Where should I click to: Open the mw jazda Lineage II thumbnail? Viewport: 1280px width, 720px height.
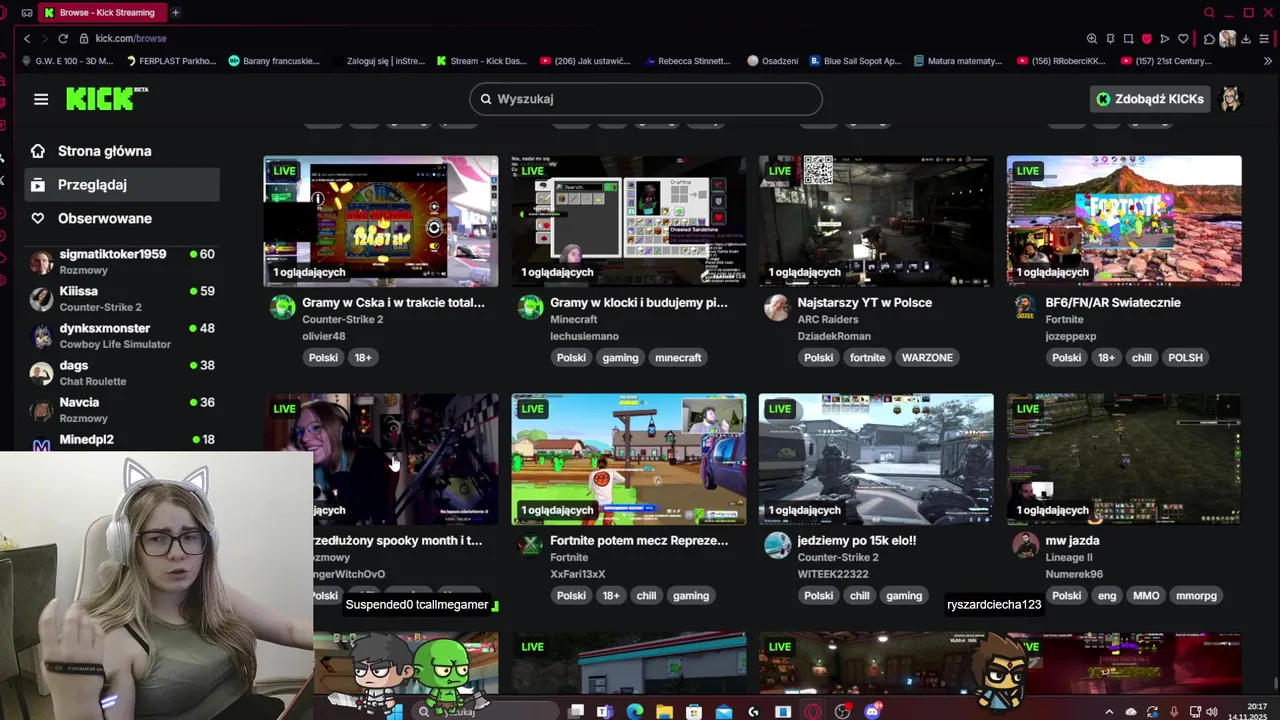coord(1124,459)
